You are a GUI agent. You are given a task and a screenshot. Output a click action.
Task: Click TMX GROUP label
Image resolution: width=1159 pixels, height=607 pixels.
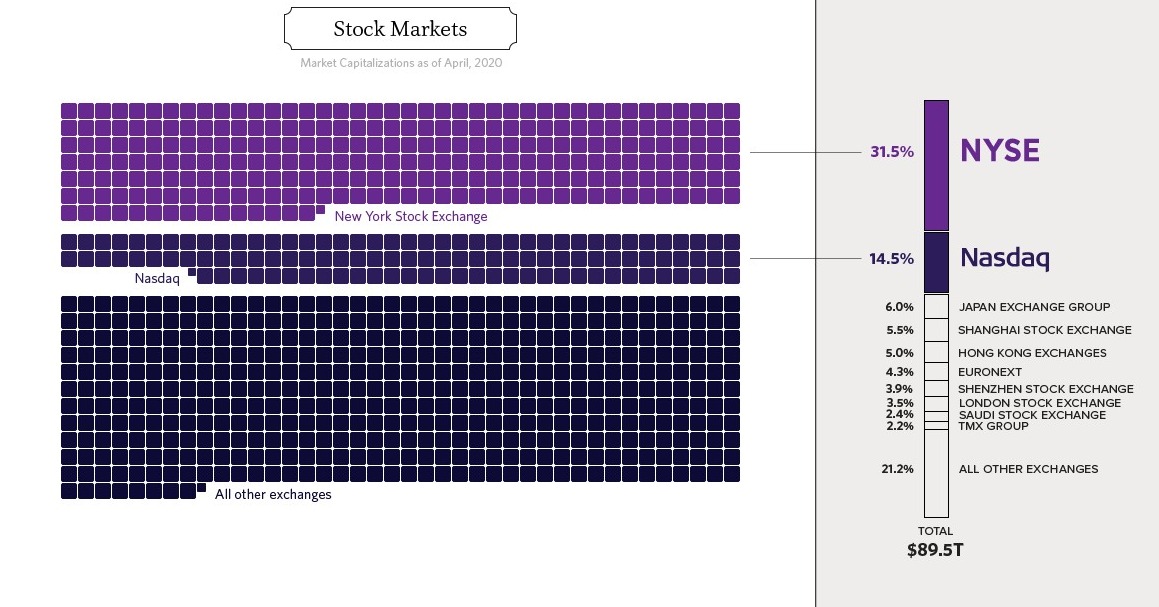(x=993, y=426)
